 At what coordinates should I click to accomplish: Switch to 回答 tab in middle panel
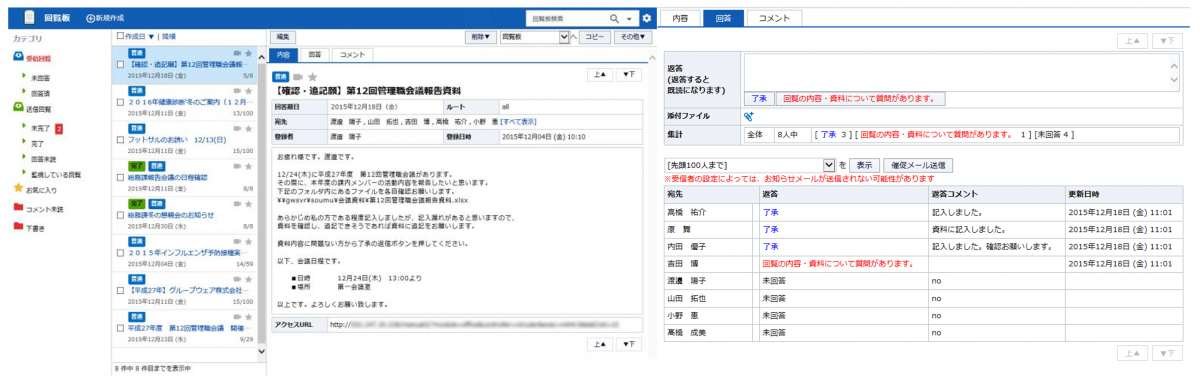(x=314, y=54)
